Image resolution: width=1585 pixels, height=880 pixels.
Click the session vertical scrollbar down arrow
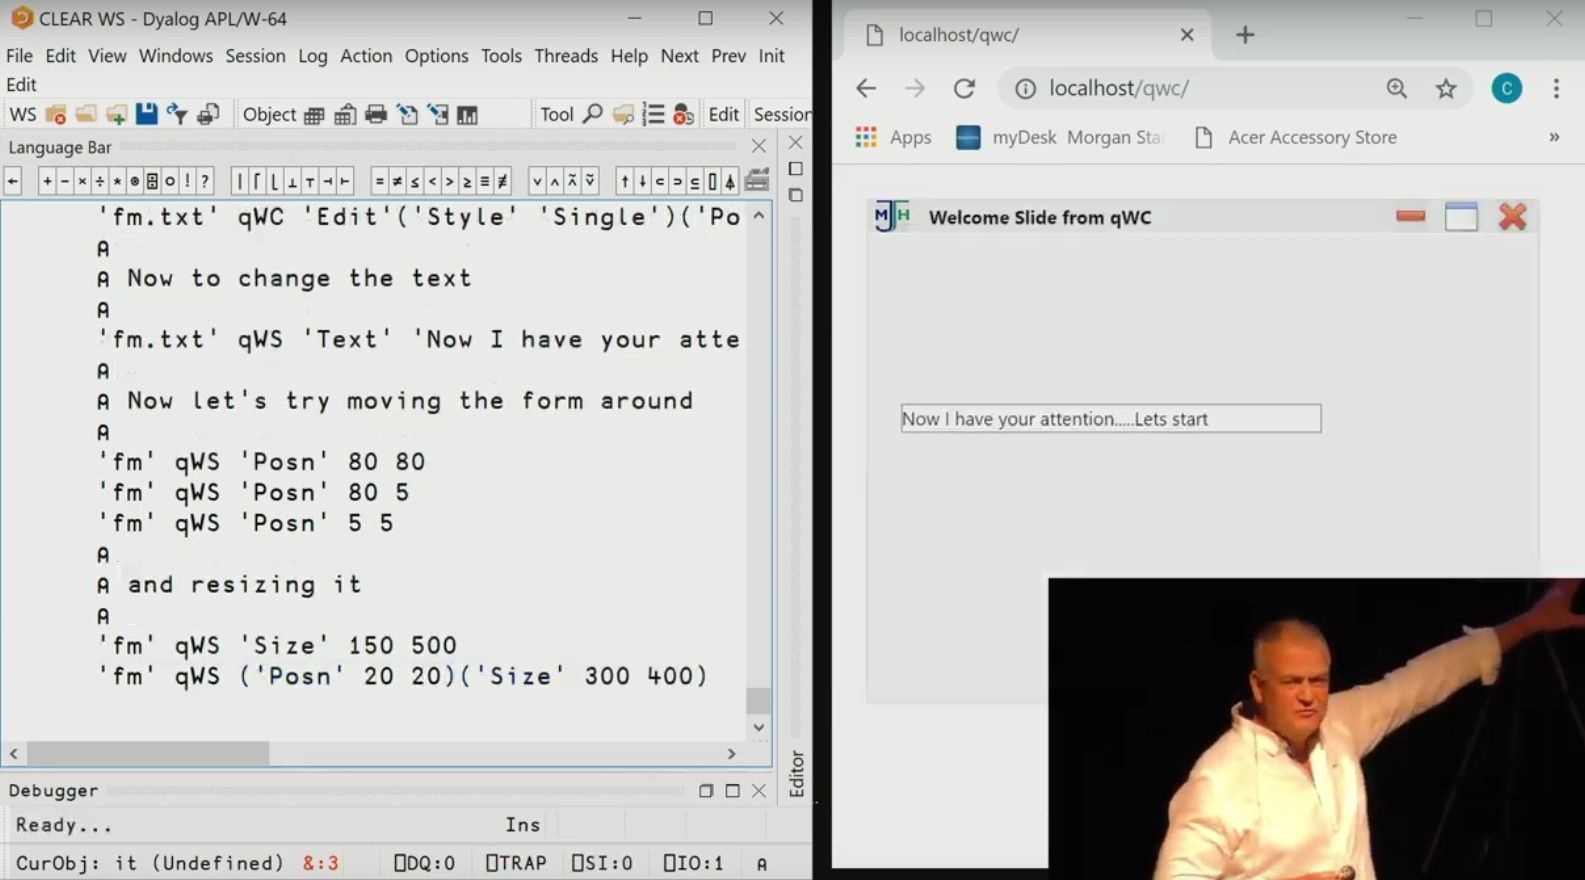click(759, 728)
